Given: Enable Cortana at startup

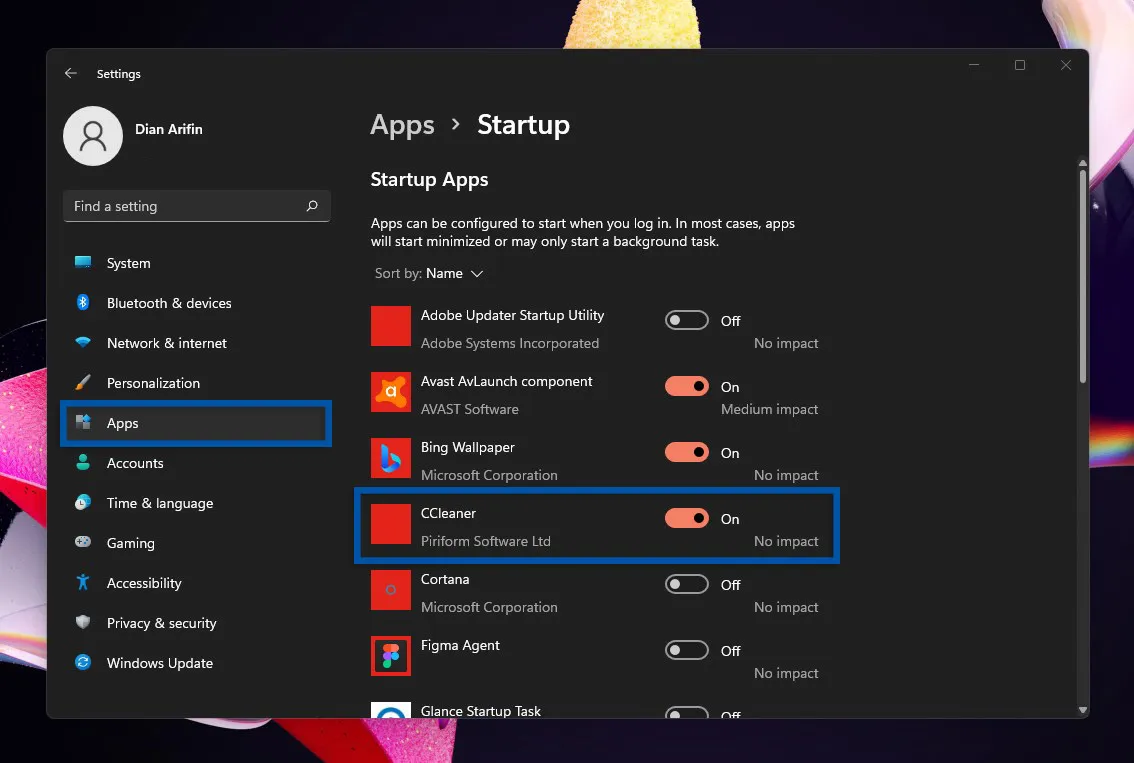Looking at the screenshot, I should 686,584.
